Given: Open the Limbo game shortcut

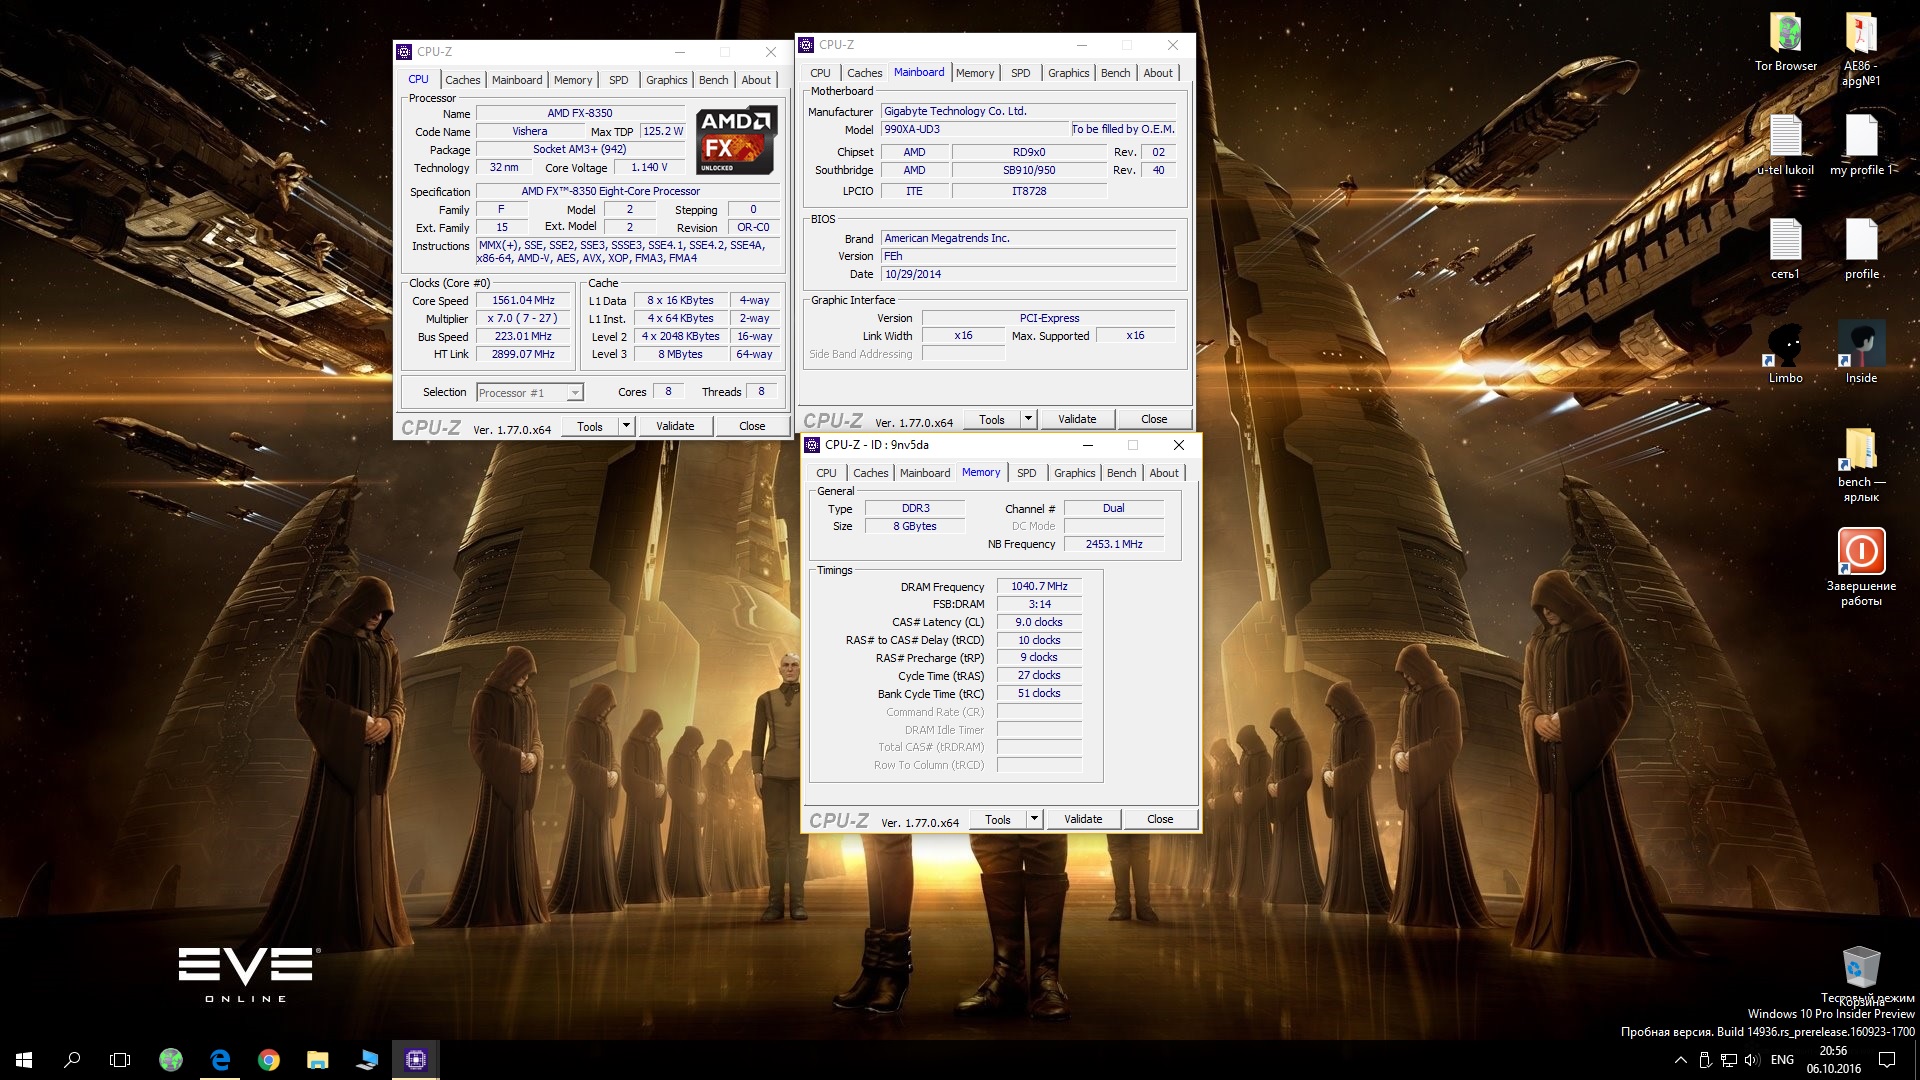Looking at the screenshot, I should [1785, 353].
